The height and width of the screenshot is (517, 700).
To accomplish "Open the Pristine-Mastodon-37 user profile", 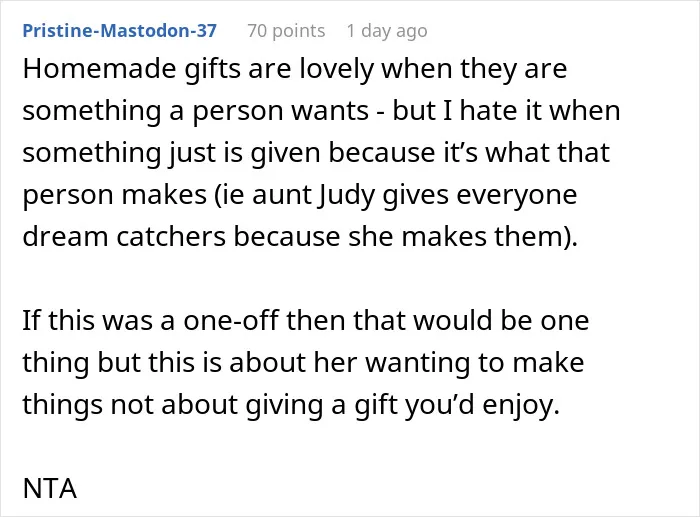I will coord(120,30).
